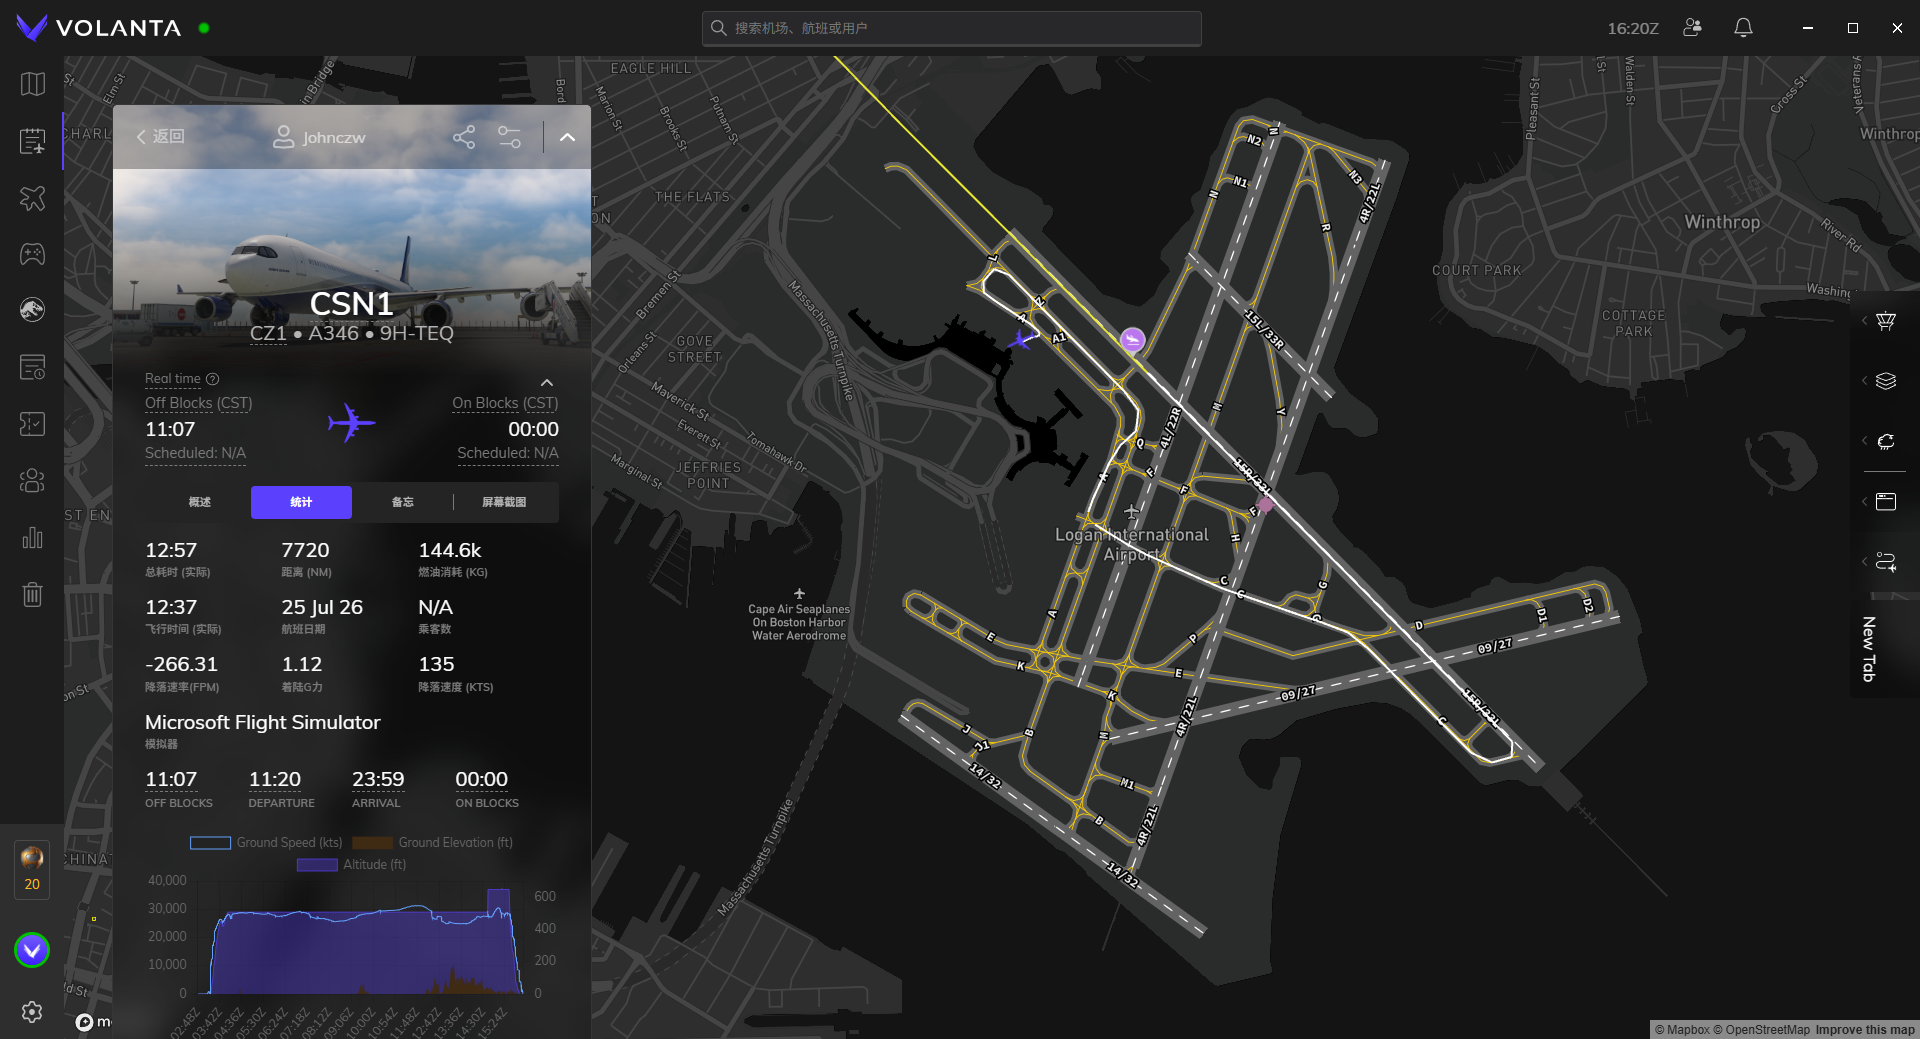1920x1039 pixels.
Task: Toggle Altitude series in chart legend
Action: [x=351, y=865]
